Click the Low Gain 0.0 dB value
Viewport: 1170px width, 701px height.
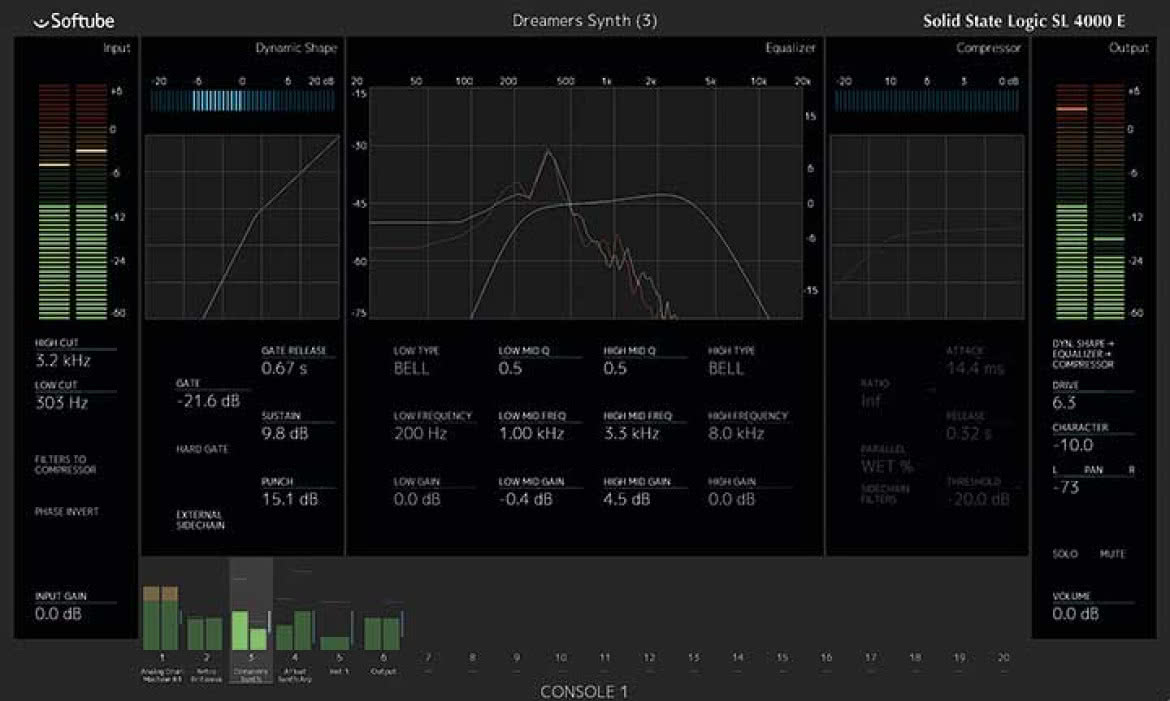(x=416, y=499)
